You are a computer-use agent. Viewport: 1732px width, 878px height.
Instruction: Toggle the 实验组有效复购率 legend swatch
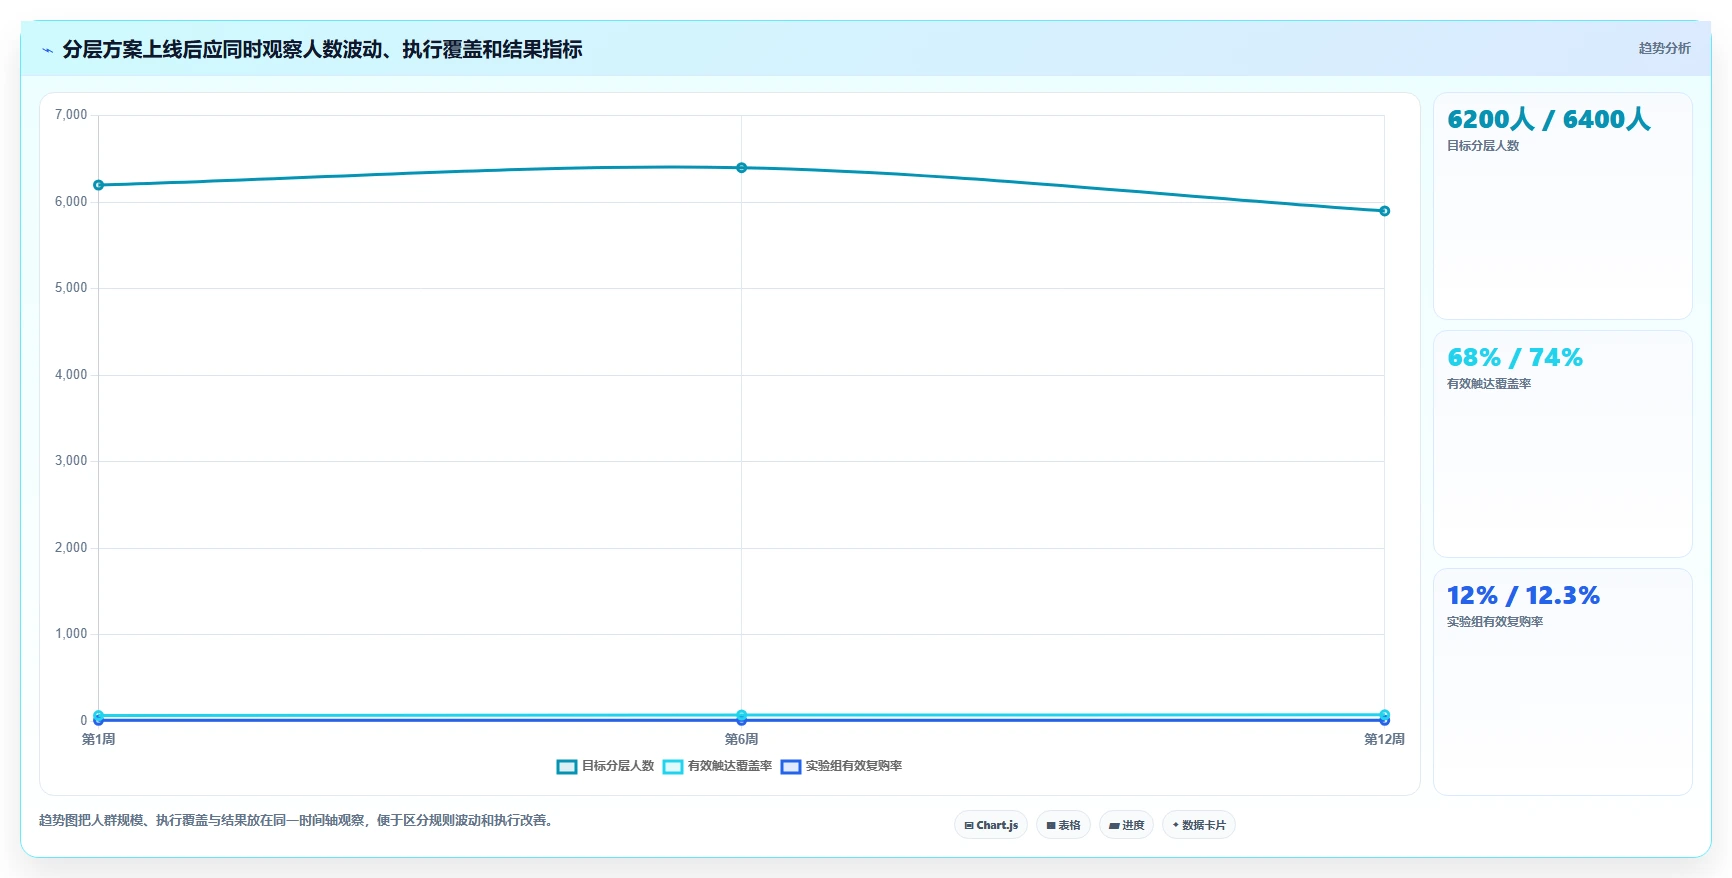pyautogui.click(x=791, y=767)
